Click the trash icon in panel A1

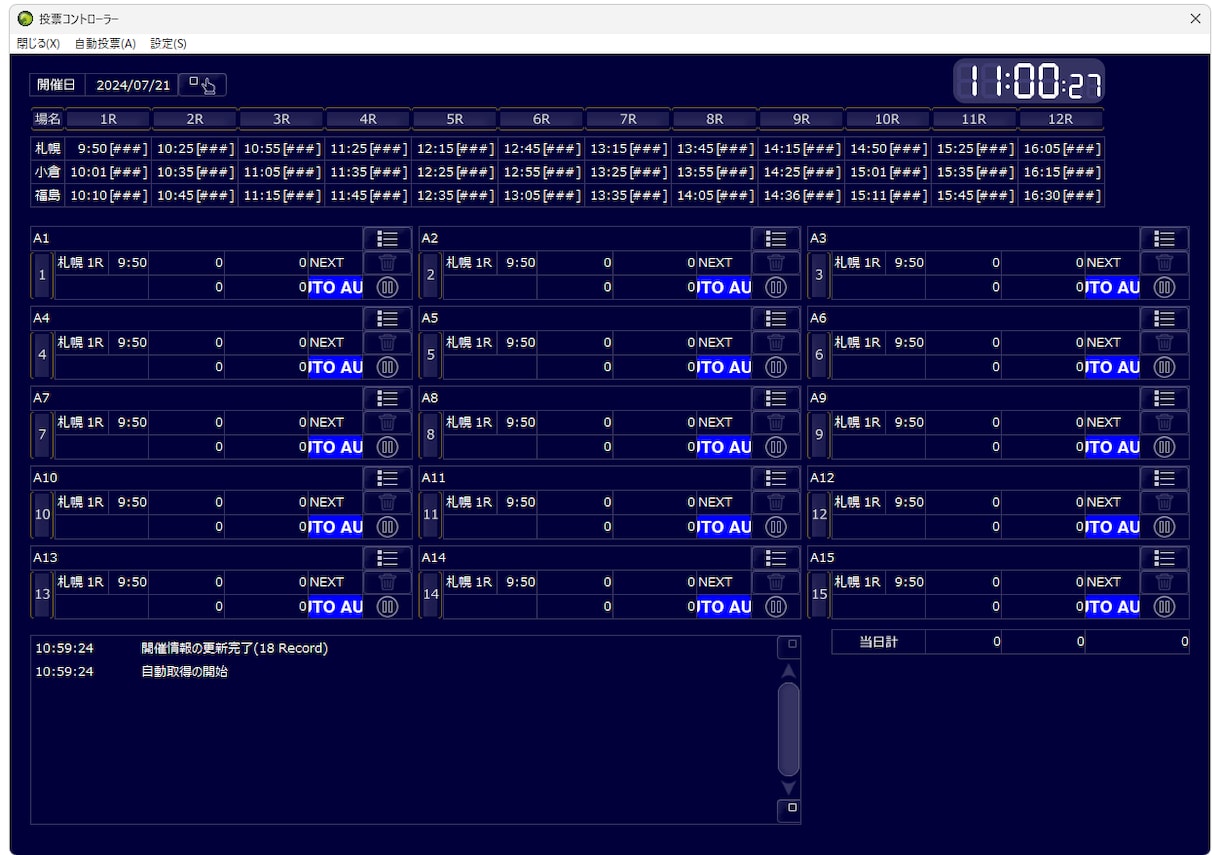(387, 263)
